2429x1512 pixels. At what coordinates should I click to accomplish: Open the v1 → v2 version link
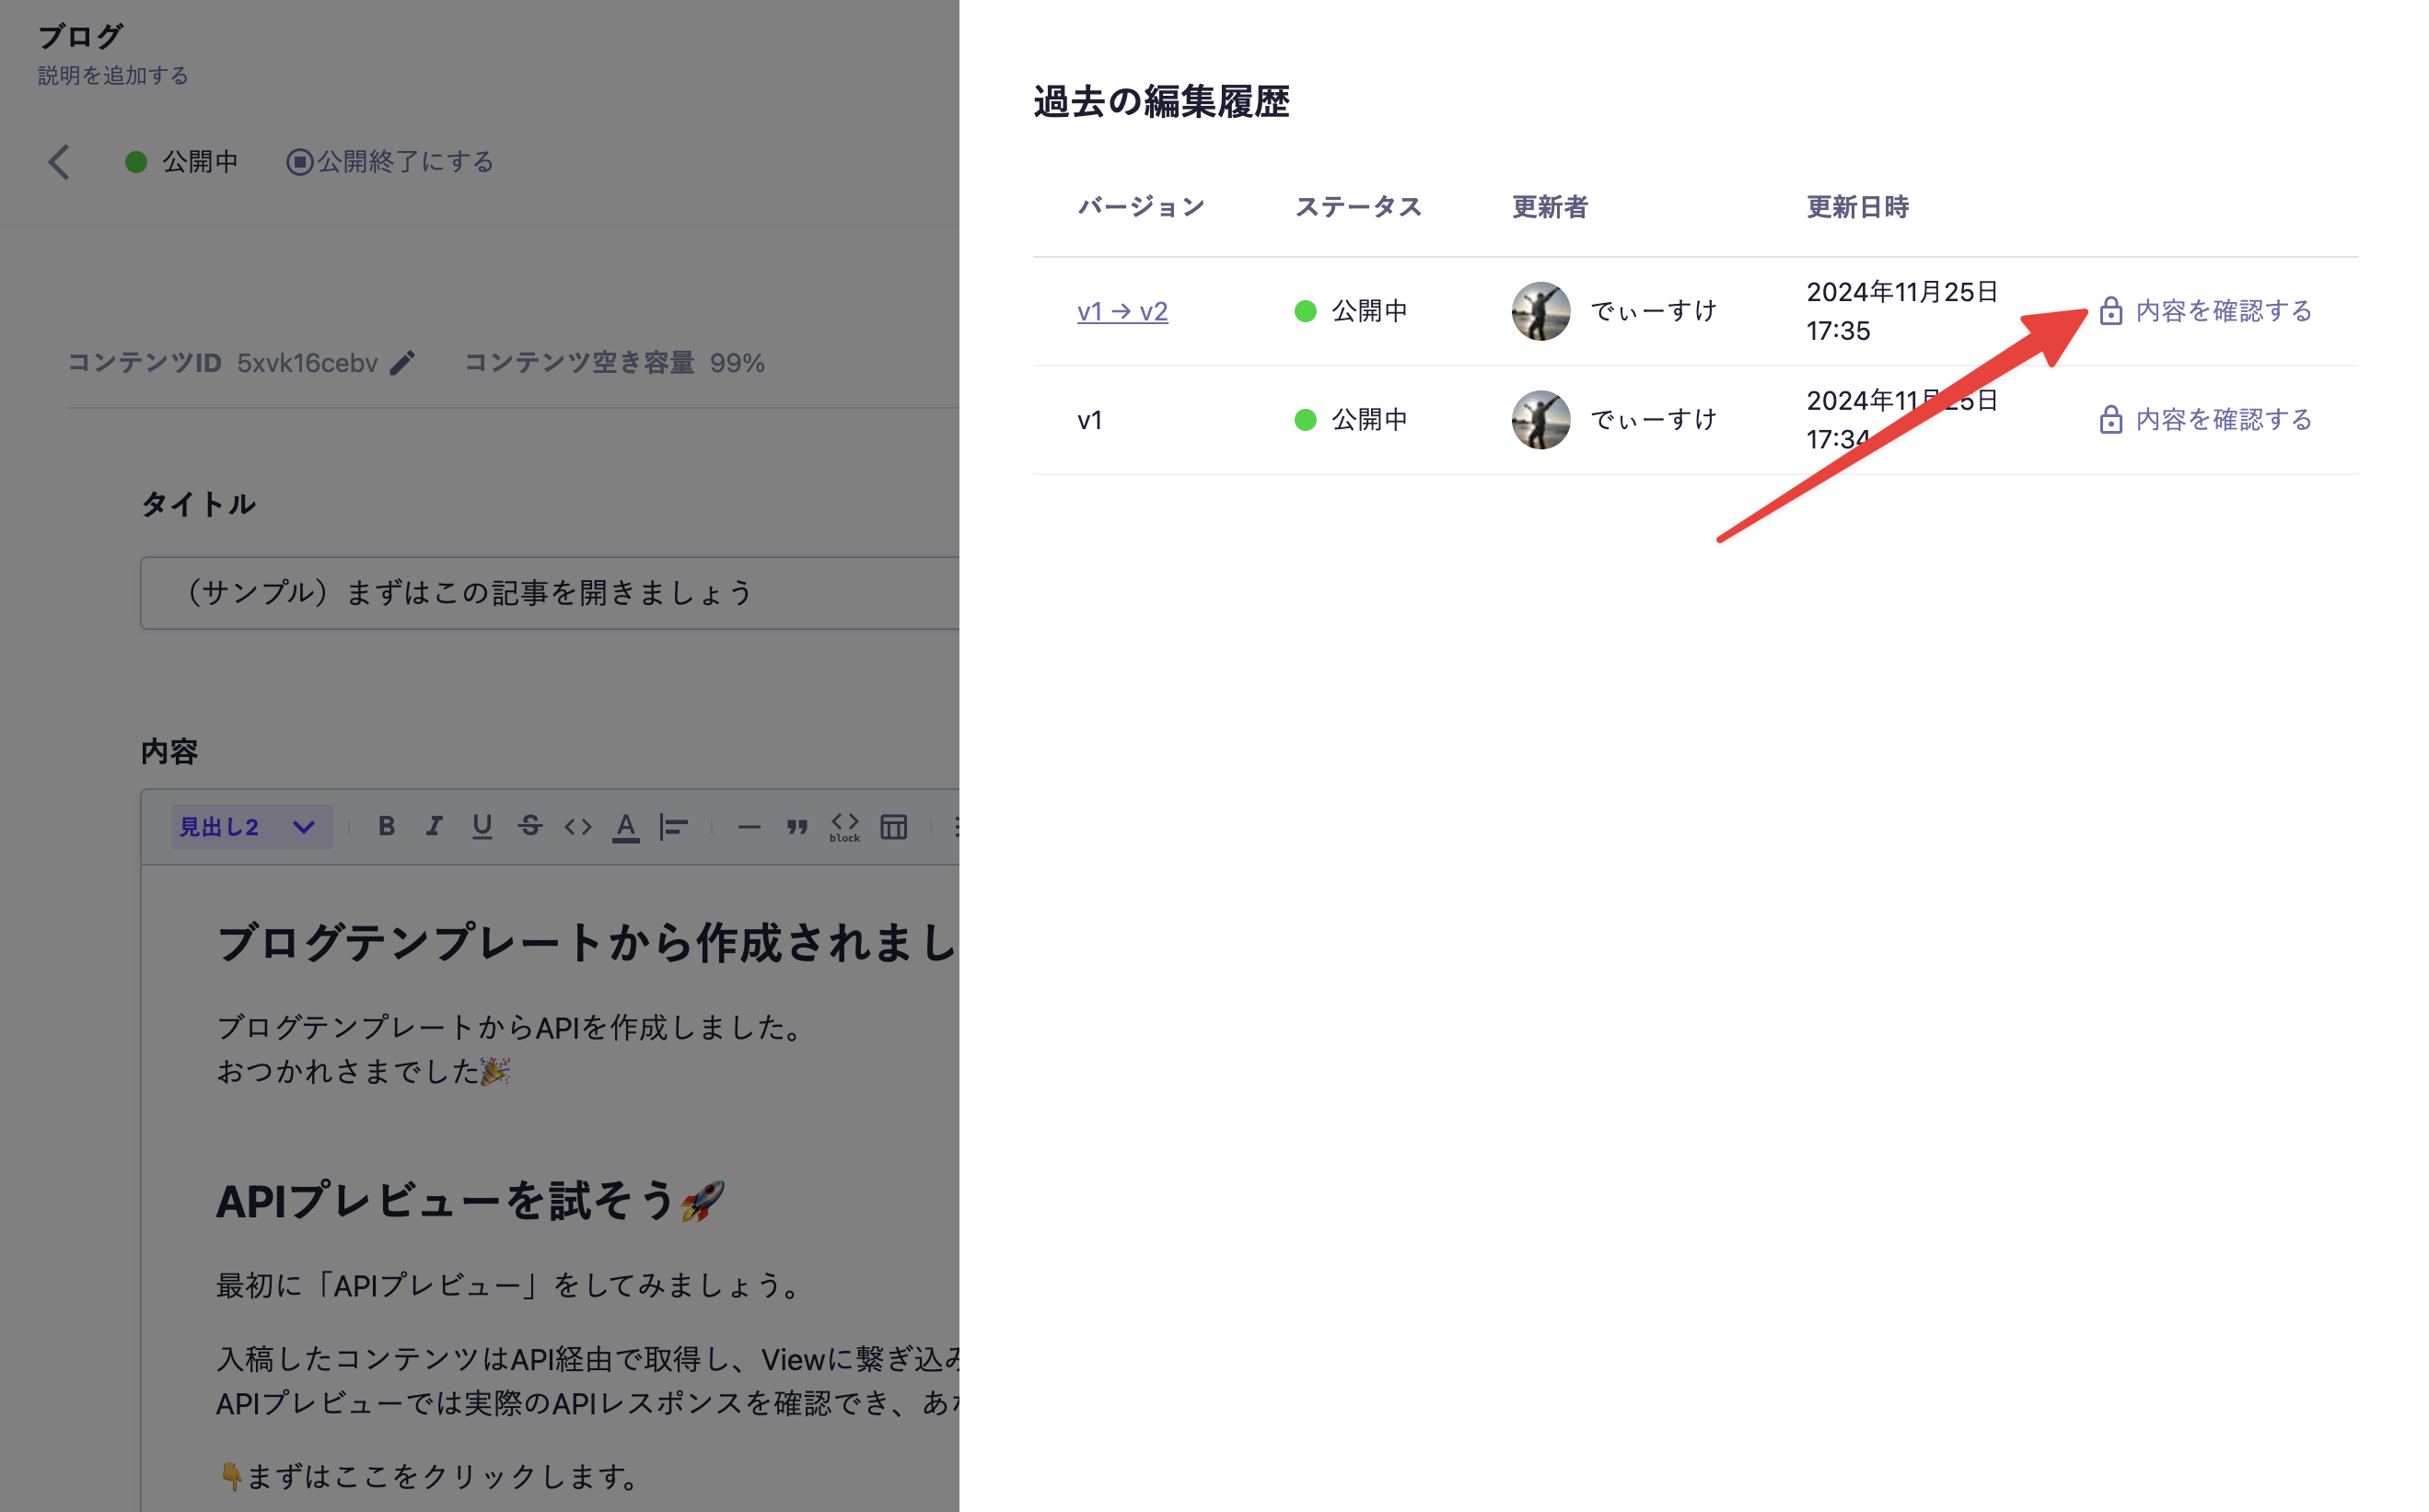point(1122,311)
